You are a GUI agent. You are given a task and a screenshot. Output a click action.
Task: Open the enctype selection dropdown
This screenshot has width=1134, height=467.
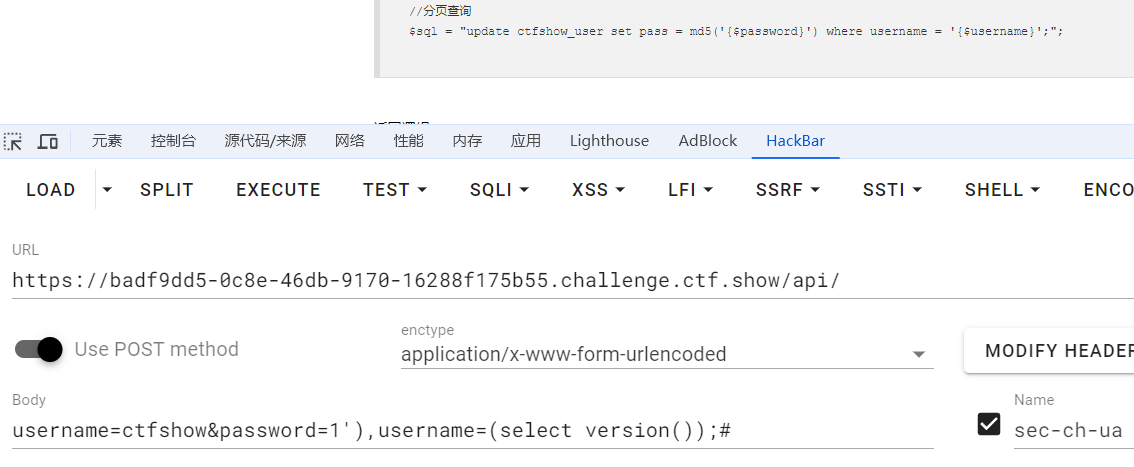pos(666,354)
